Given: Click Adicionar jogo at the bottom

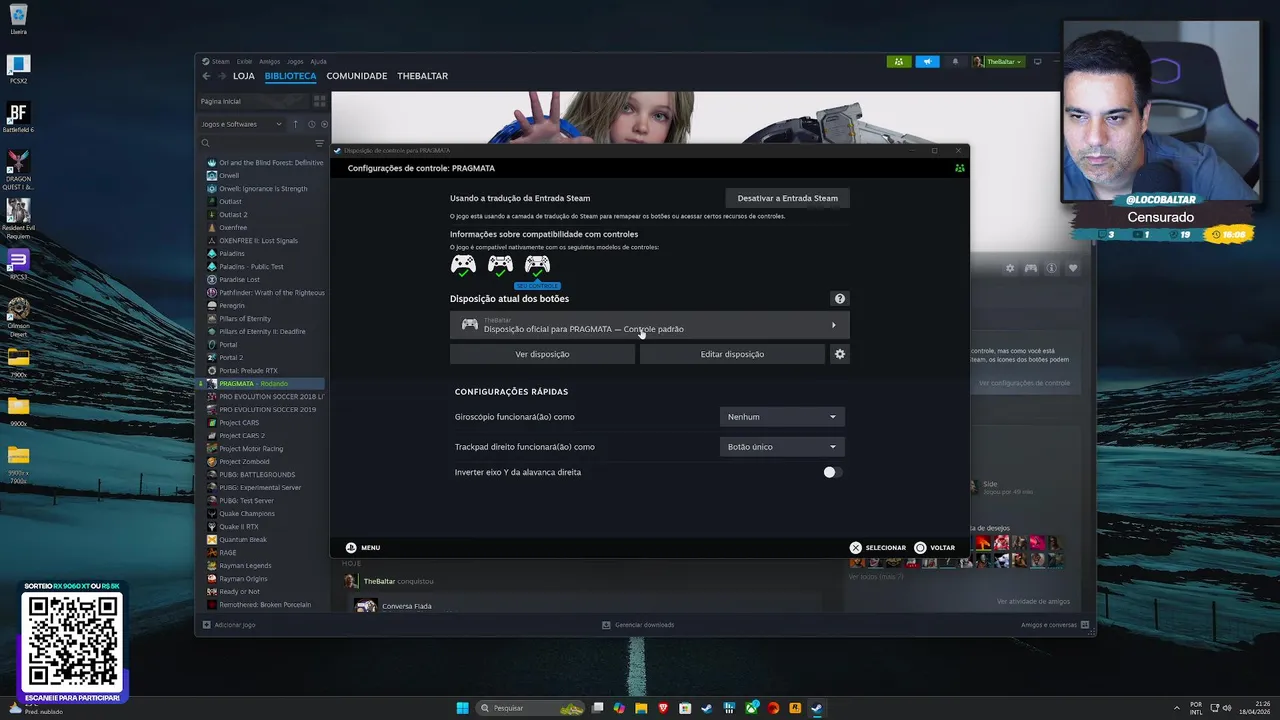Looking at the screenshot, I should point(229,625).
